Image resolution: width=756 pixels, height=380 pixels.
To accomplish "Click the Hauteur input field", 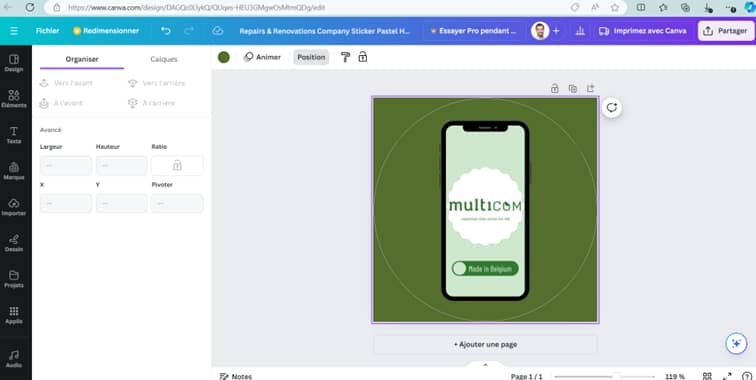I will point(122,165).
